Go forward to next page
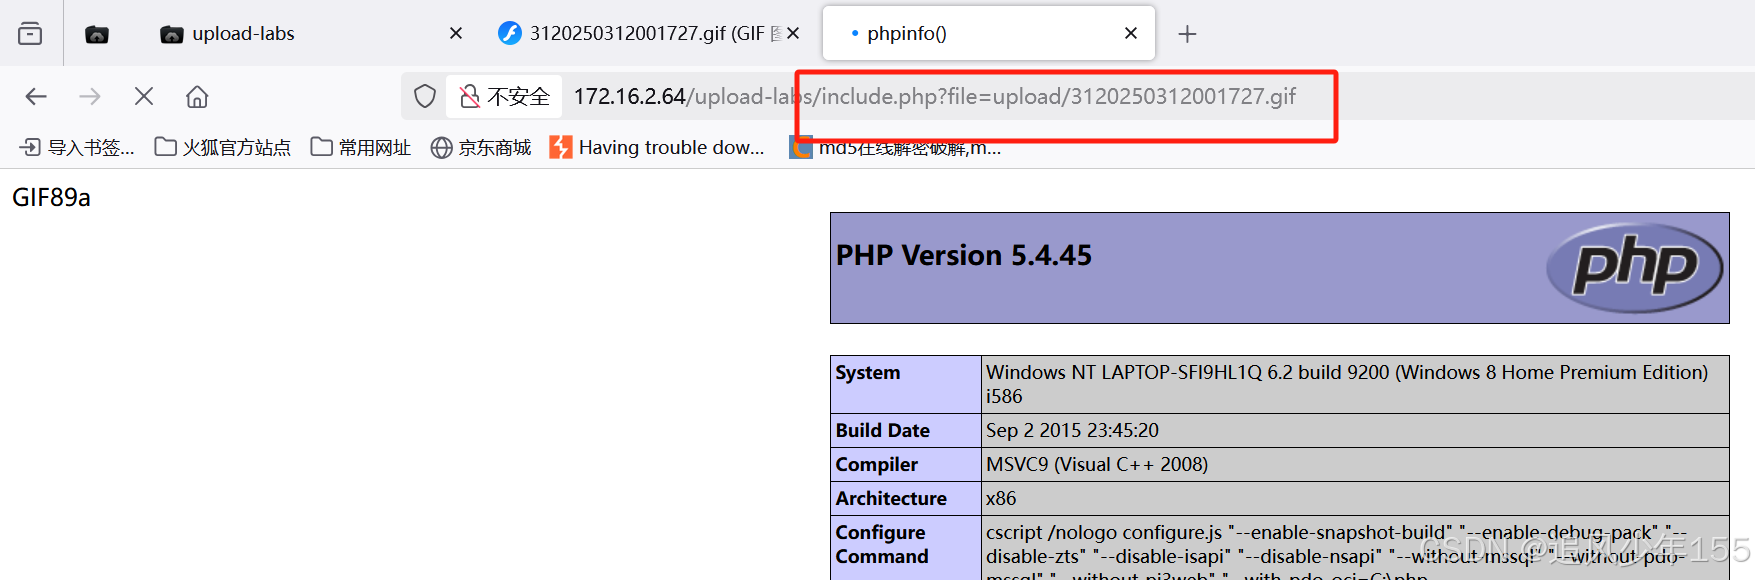 [90, 97]
